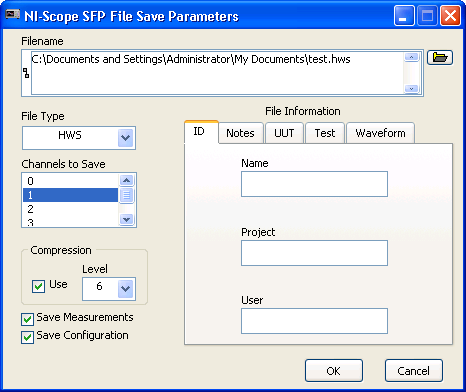Image resolution: width=466 pixels, height=392 pixels.
Task: Open the UUT tab
Action: tap(284, 133)
